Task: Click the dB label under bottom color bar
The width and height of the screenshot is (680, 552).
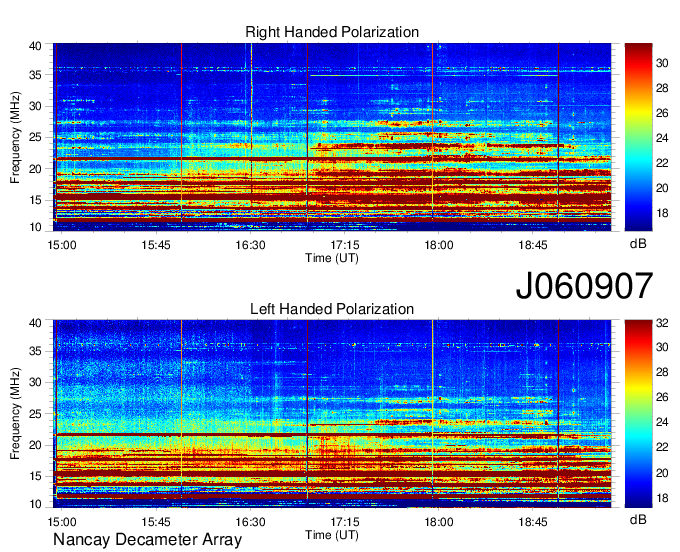Action: pyautogui.click(x=638, y=519)
